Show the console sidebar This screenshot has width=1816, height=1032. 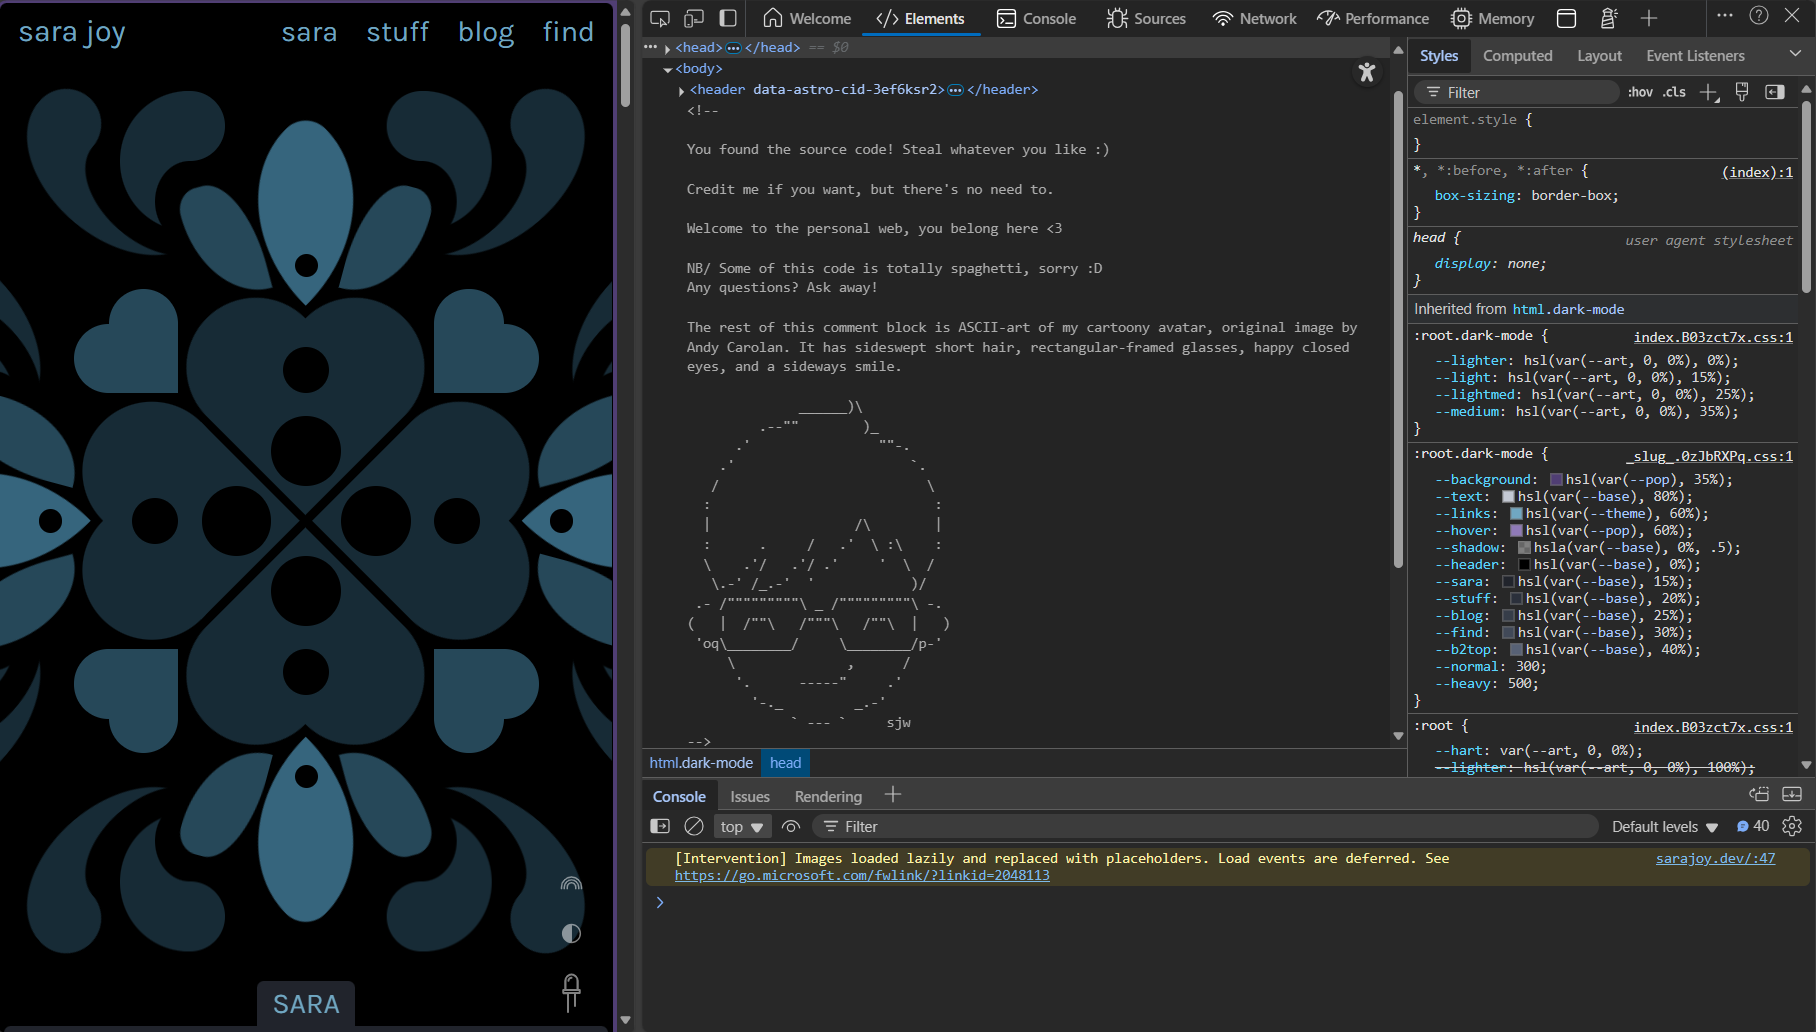(x=660, y=826)
